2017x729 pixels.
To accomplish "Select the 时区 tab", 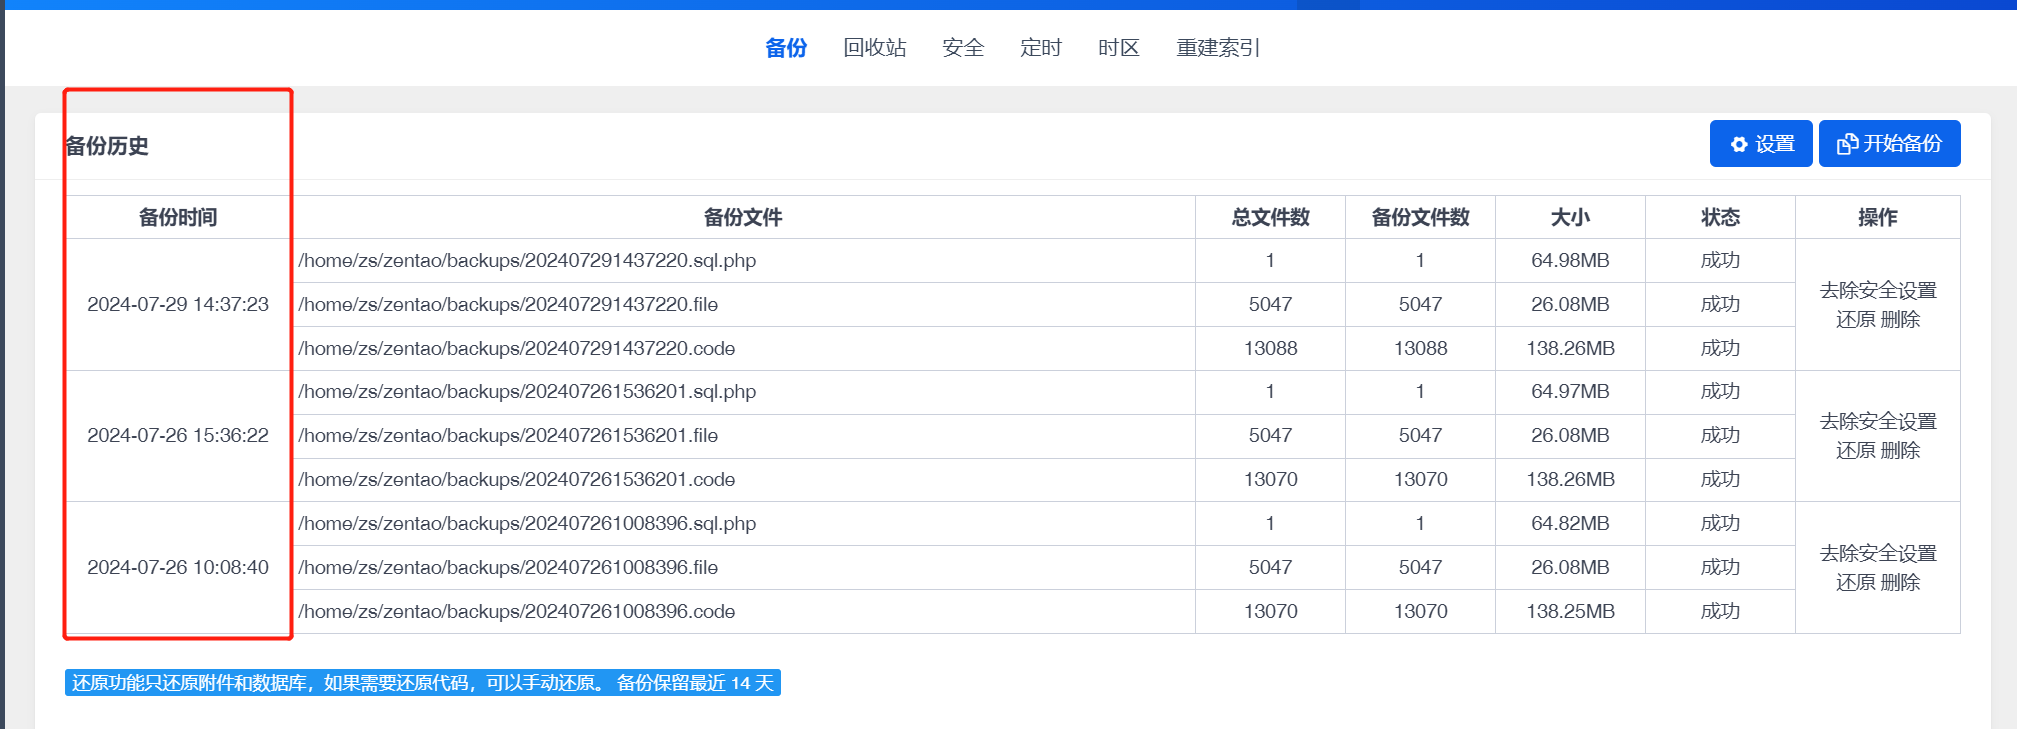I will coord(1118,48).
